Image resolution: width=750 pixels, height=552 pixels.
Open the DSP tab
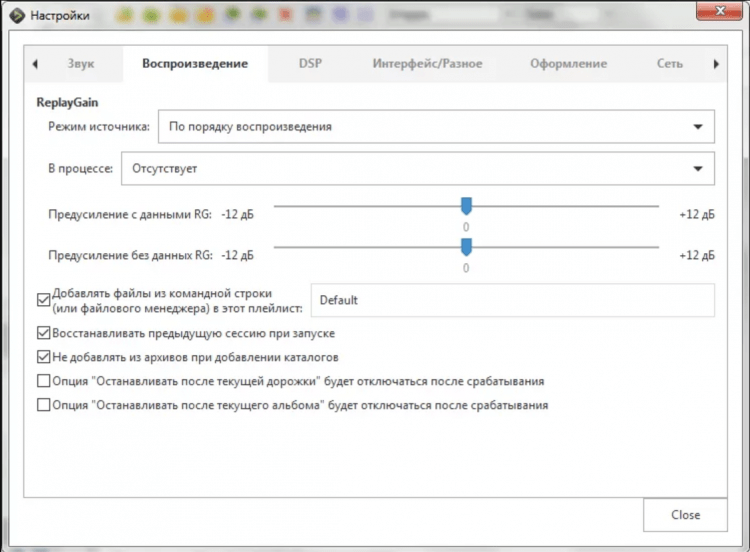(x=310, y=64)
